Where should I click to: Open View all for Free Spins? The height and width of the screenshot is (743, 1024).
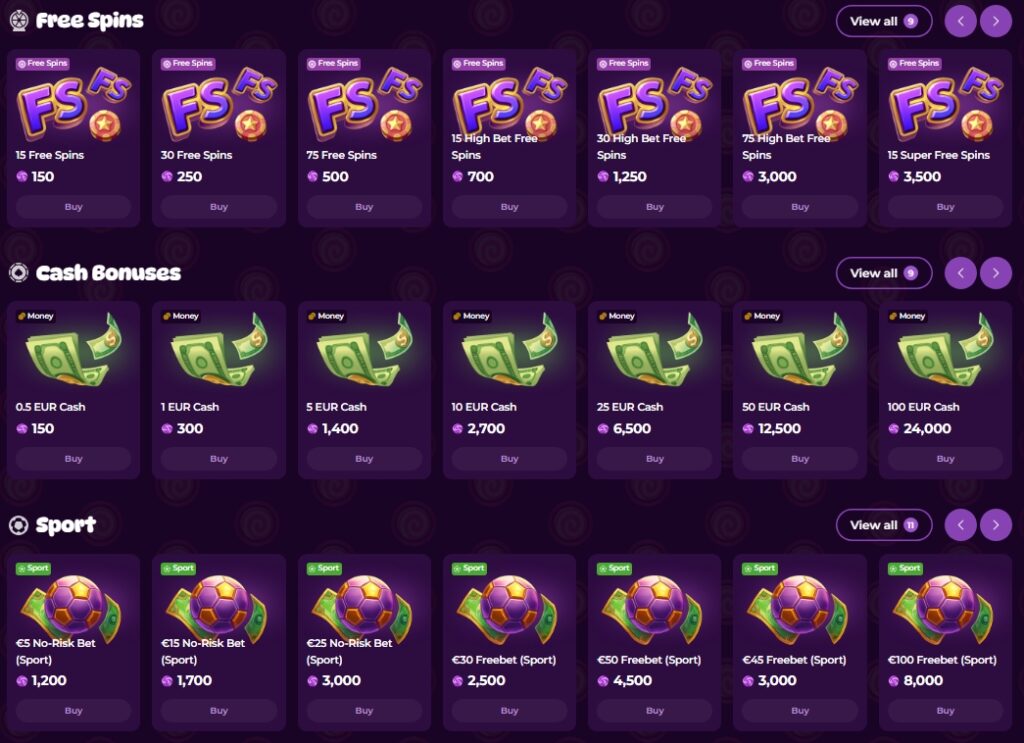(884, 21)
